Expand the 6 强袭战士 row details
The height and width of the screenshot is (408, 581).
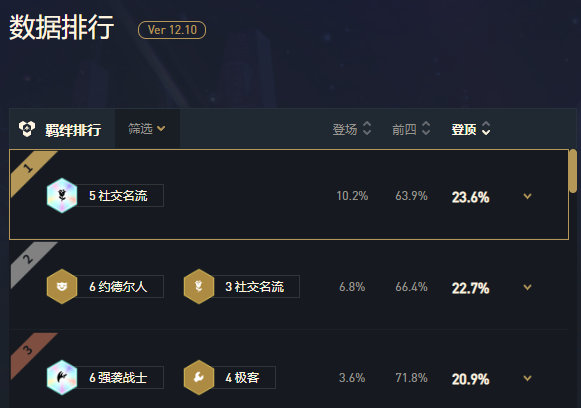[527, 378]
